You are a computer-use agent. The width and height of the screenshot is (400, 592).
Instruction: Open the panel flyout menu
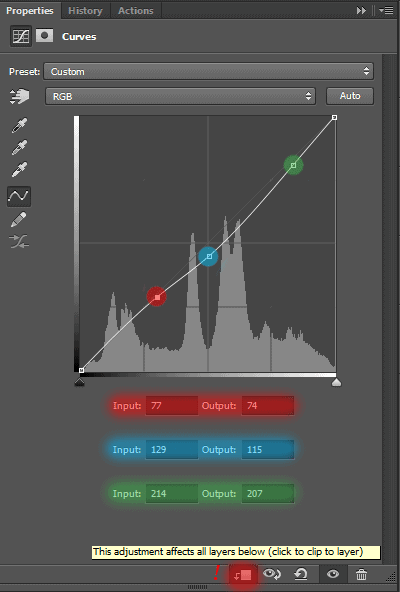[386, 11]
